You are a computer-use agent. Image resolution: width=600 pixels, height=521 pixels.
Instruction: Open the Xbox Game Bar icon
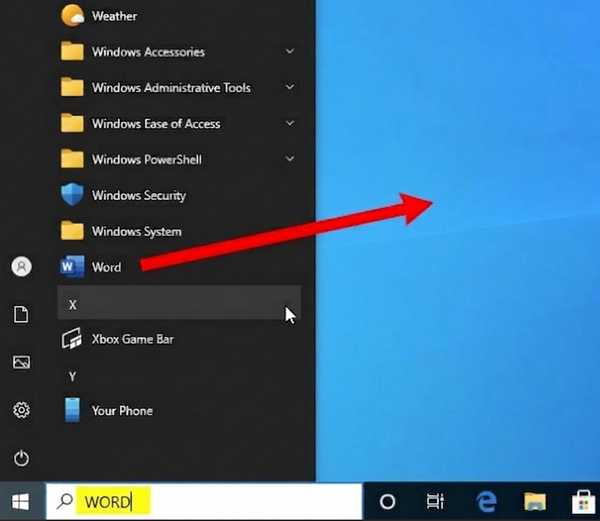point(72,339)
